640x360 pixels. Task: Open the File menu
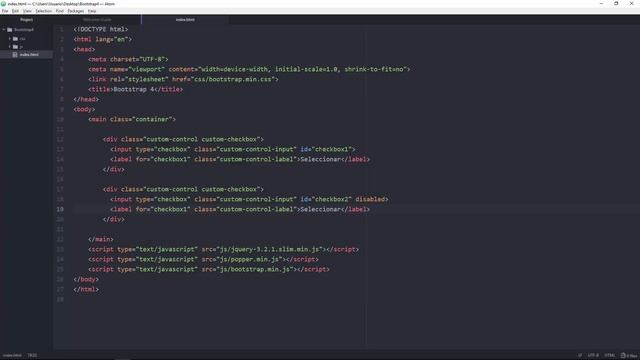[5, 11]
